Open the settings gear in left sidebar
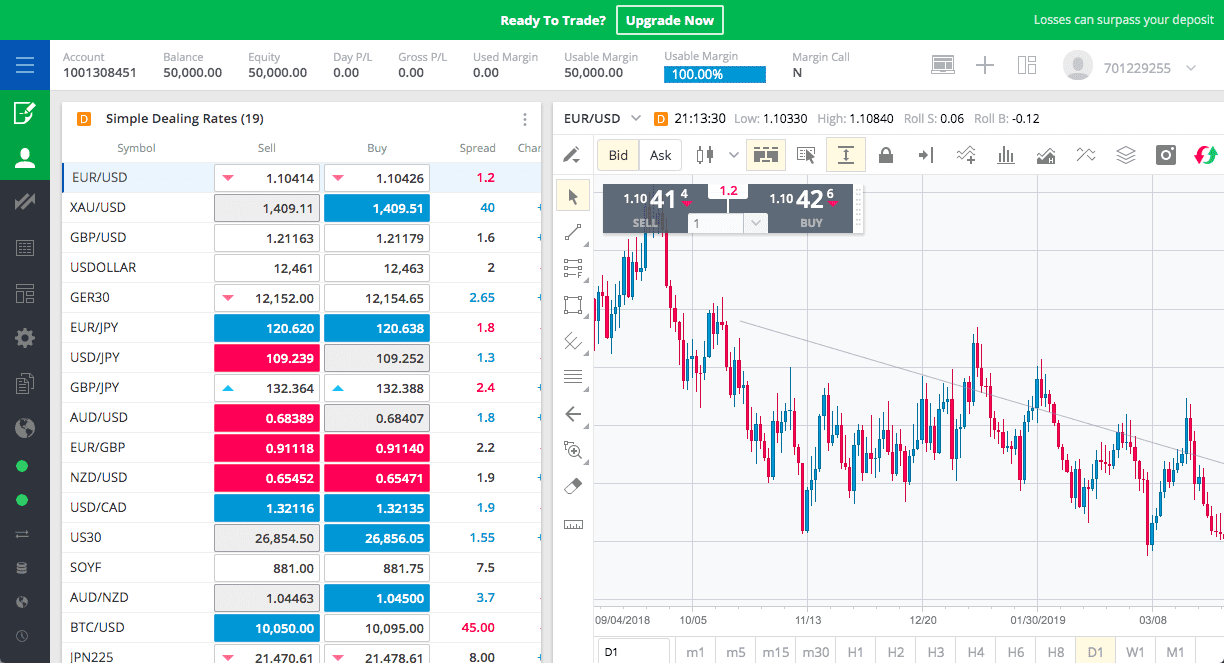This screenshot has width=1224, height=663. 25,337
